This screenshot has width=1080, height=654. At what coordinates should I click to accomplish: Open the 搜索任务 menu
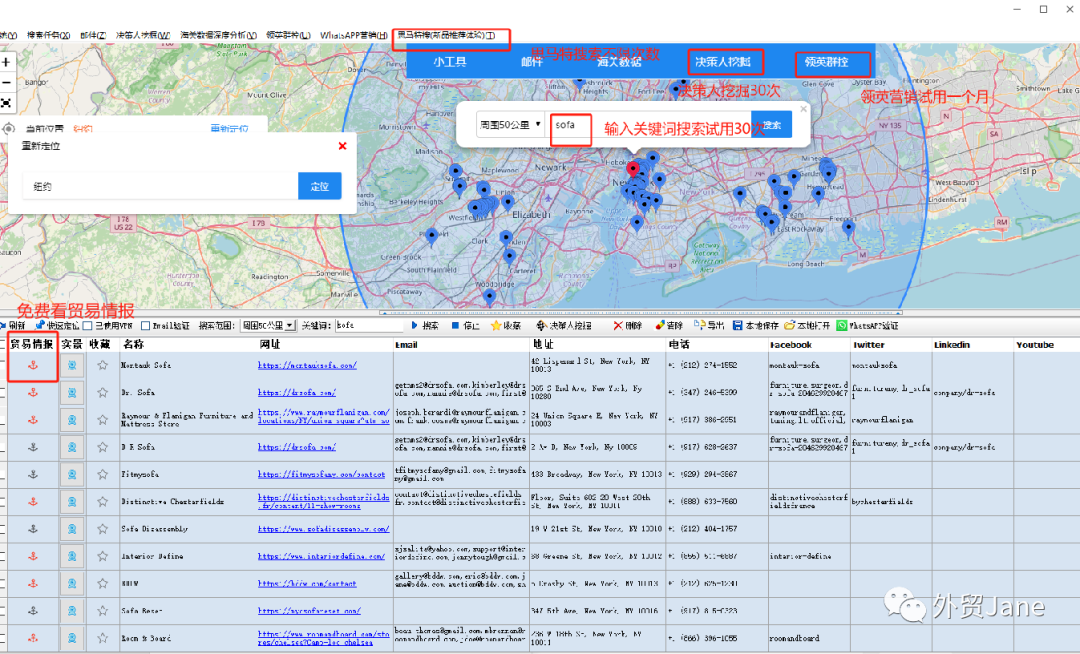click(x=48, y=35)
